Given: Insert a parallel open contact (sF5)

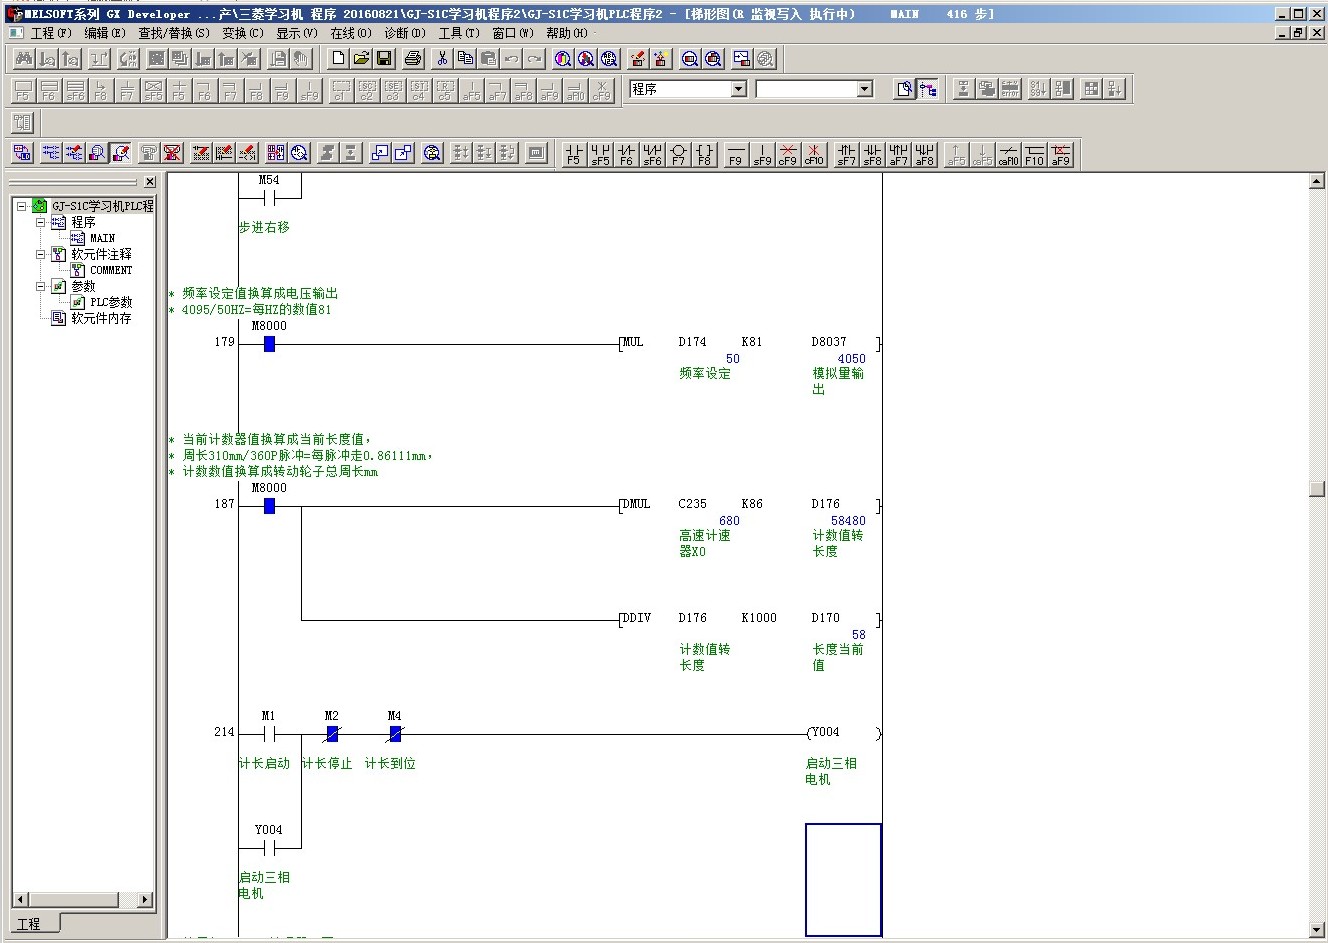Looking at the screenshot, I should click(600, 153).
